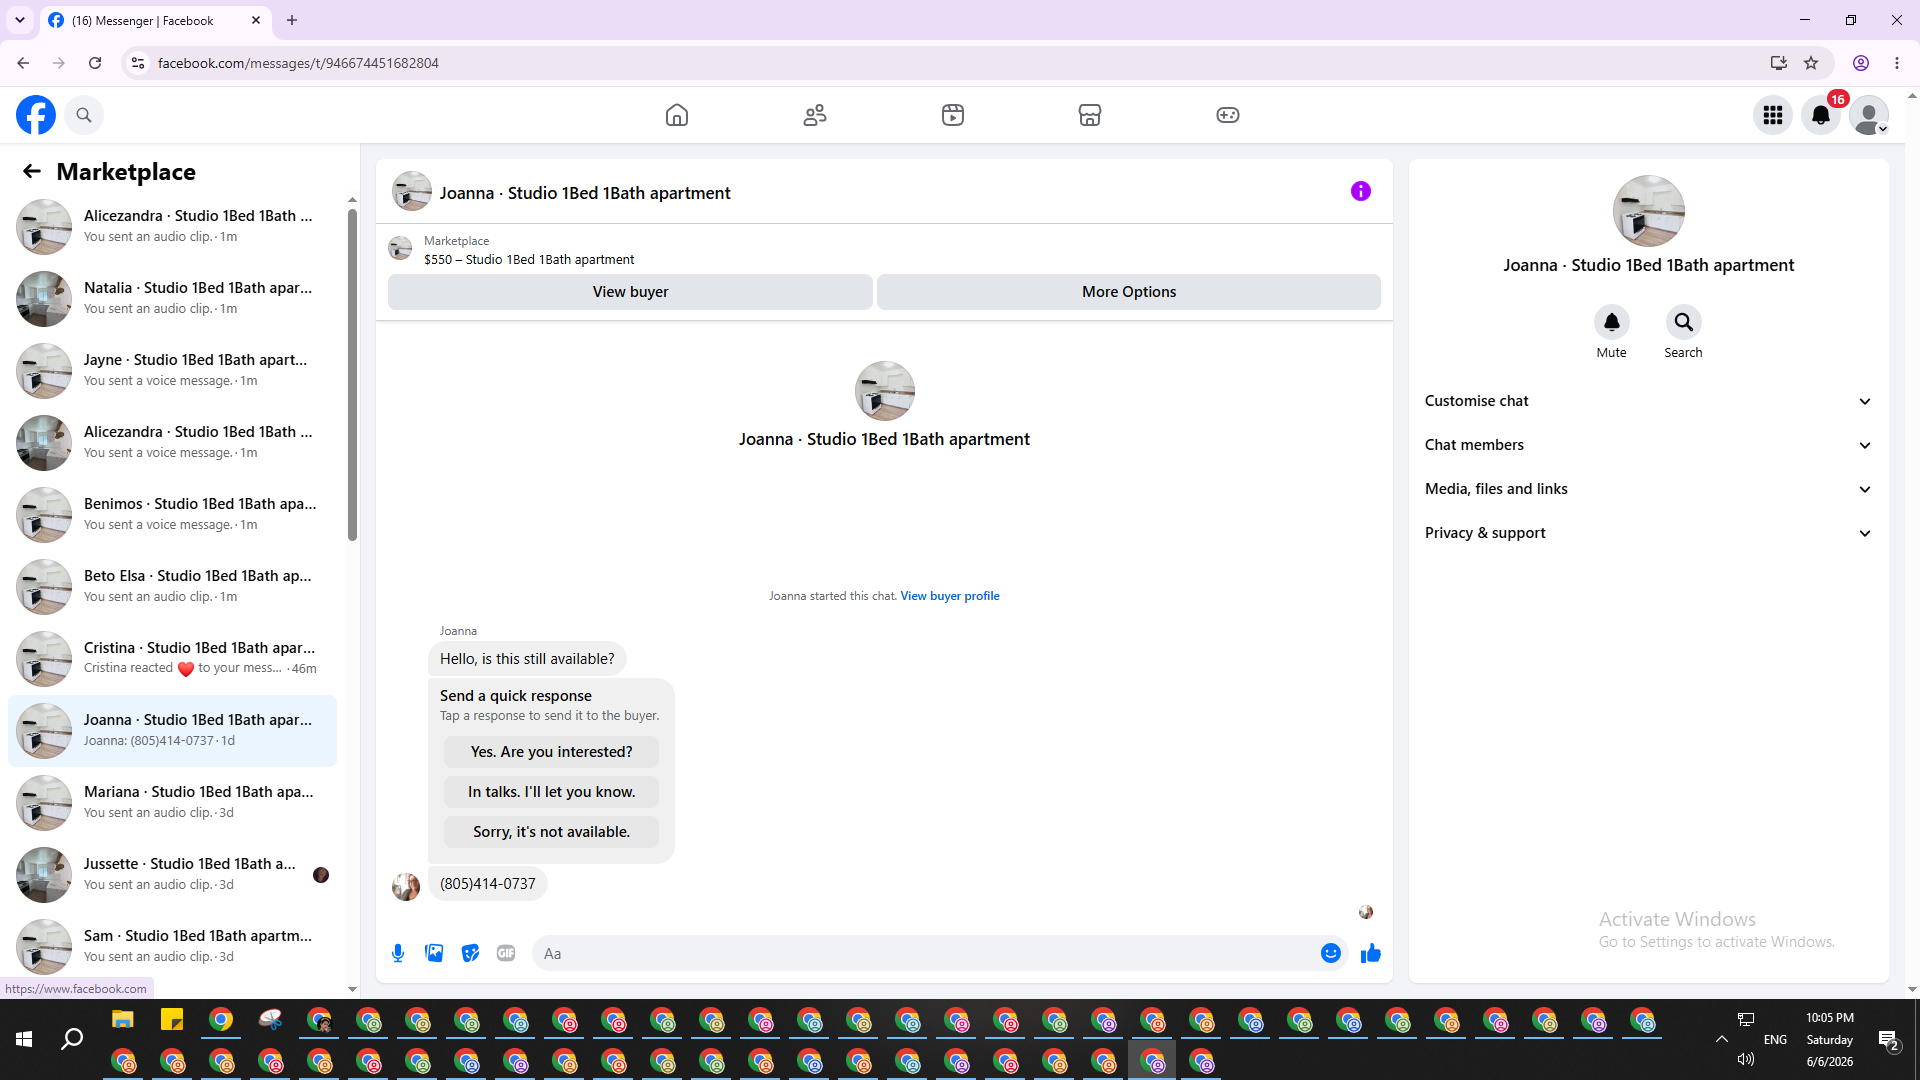The image size is (1920, 1080).
Task: Open conversation information purple icon
Action: (1361, 191)
